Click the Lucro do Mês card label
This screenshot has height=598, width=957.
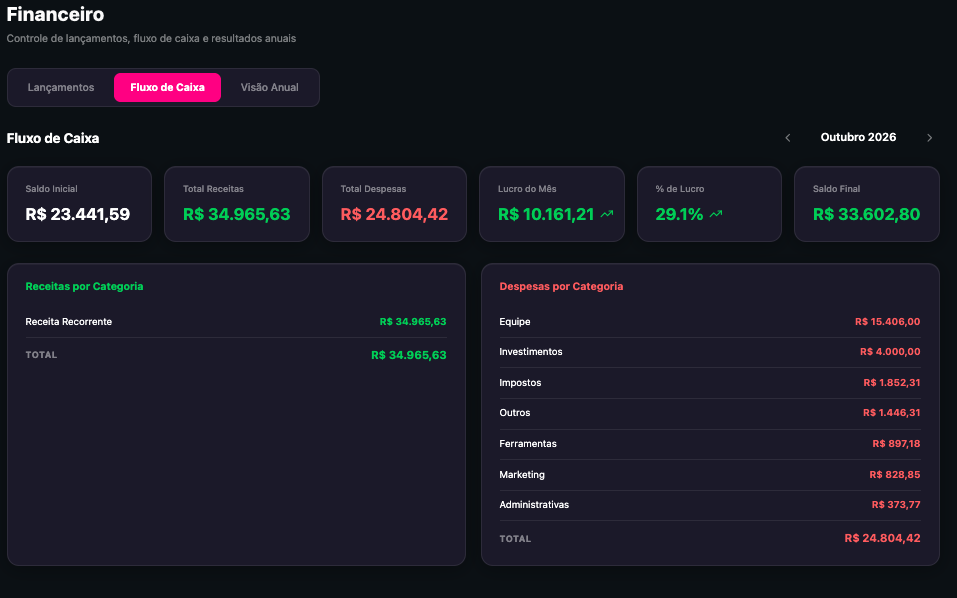[527, 189]
